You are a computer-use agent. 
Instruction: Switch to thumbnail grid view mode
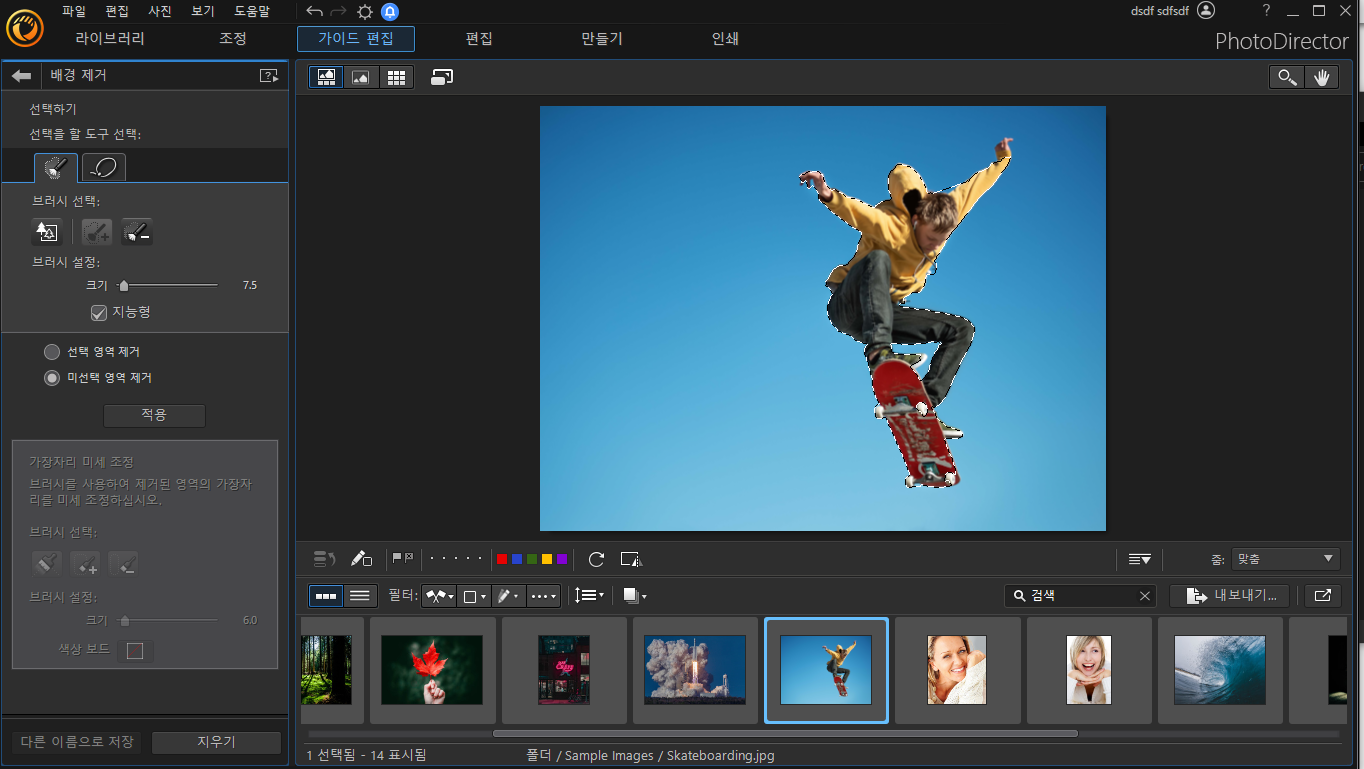tap(396, 77)
